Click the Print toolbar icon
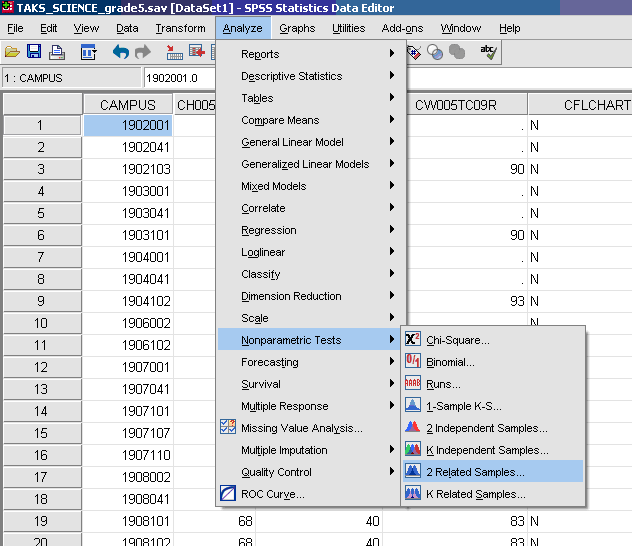 click(57, 52)
